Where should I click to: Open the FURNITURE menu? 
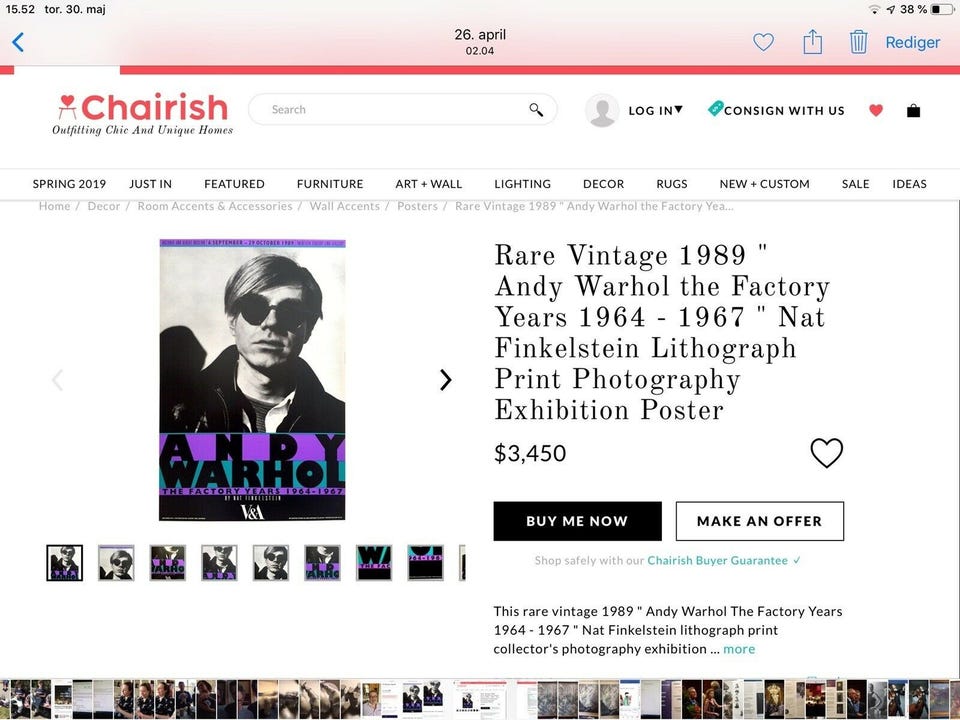[x=330, y=184]
